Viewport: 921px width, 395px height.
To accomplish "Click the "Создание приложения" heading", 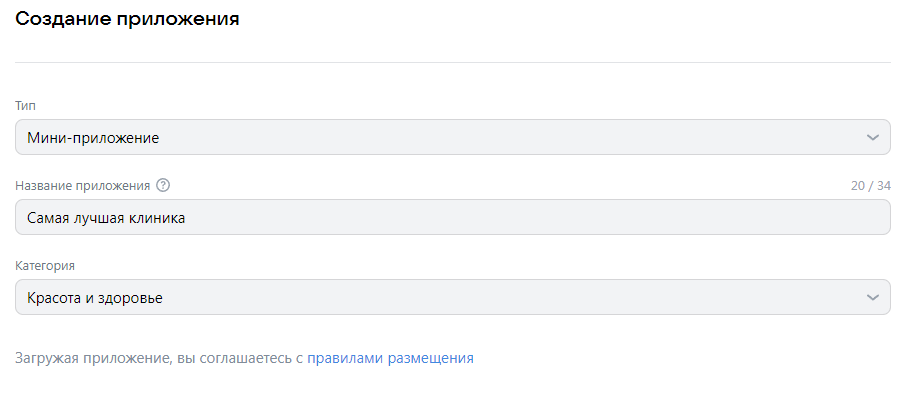I will point(127,19).
